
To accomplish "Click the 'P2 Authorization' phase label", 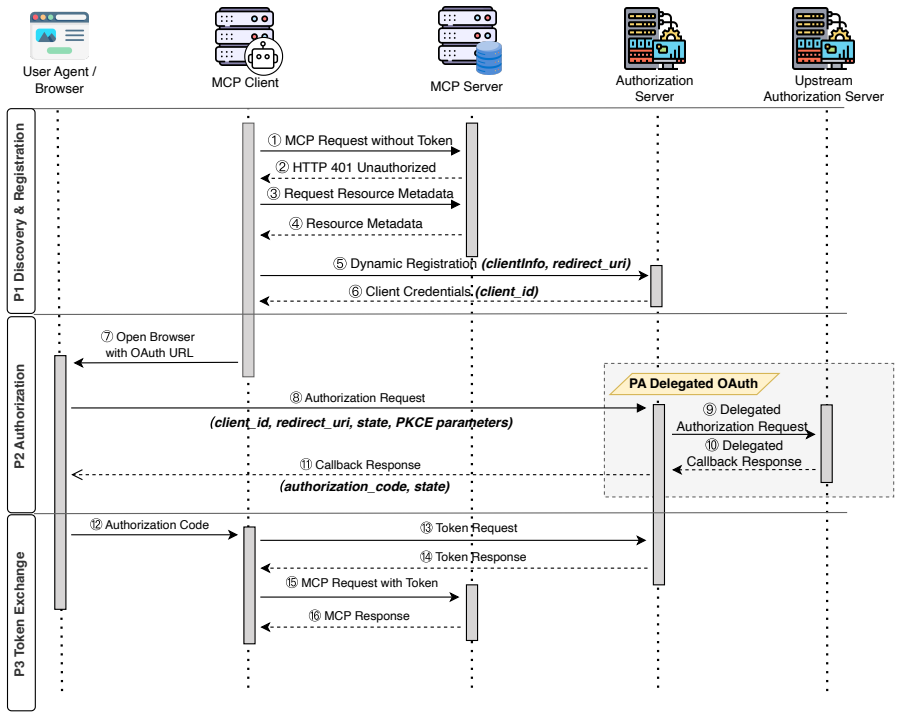I will click(x=21, y=415).
